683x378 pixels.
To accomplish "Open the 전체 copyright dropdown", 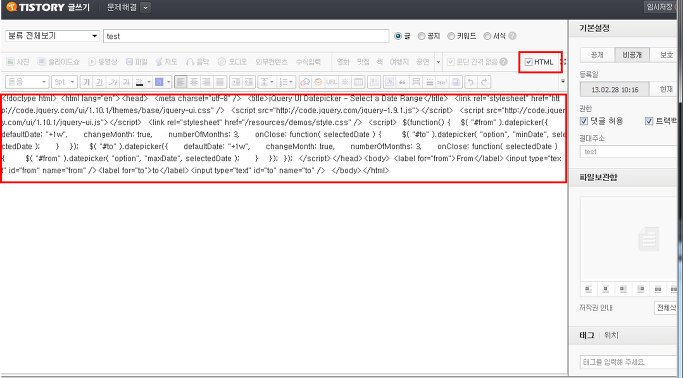I will point(666,307).
